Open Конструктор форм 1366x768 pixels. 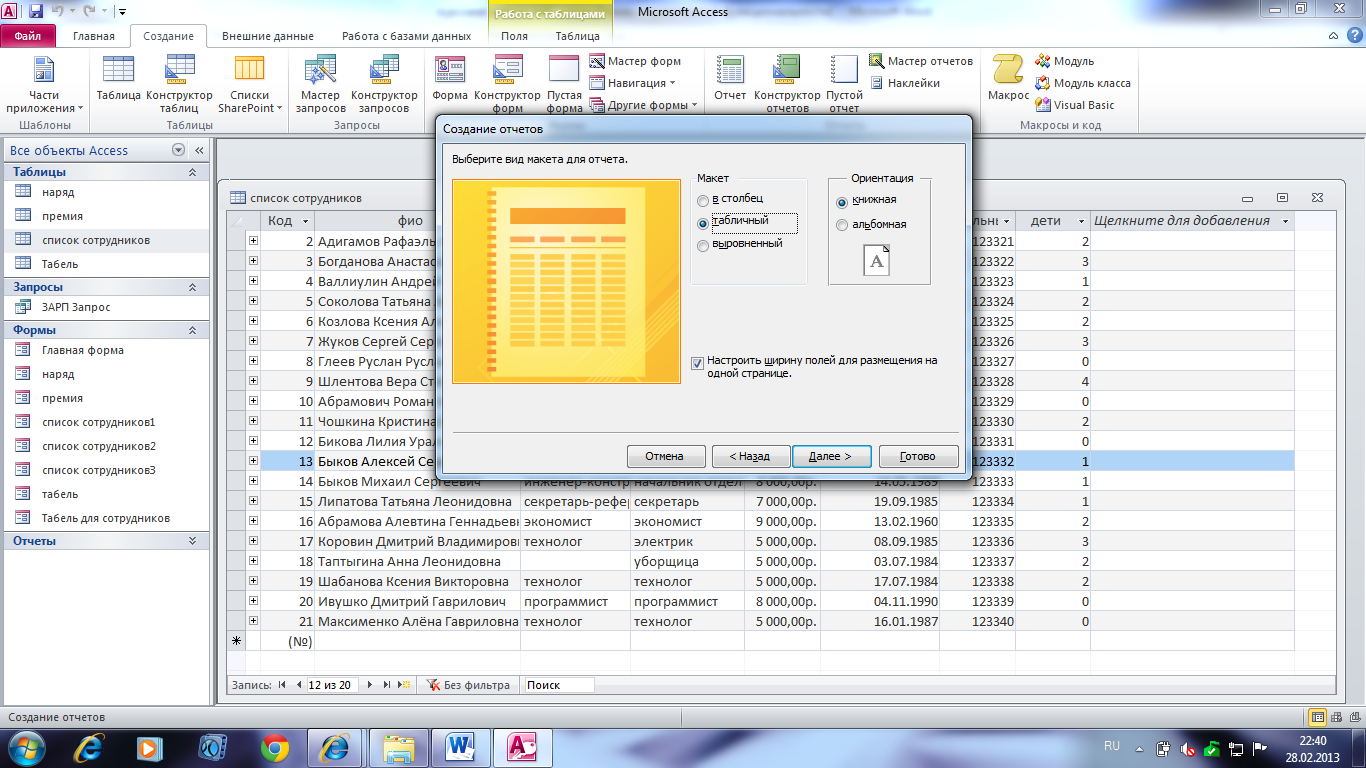[507, 84]
